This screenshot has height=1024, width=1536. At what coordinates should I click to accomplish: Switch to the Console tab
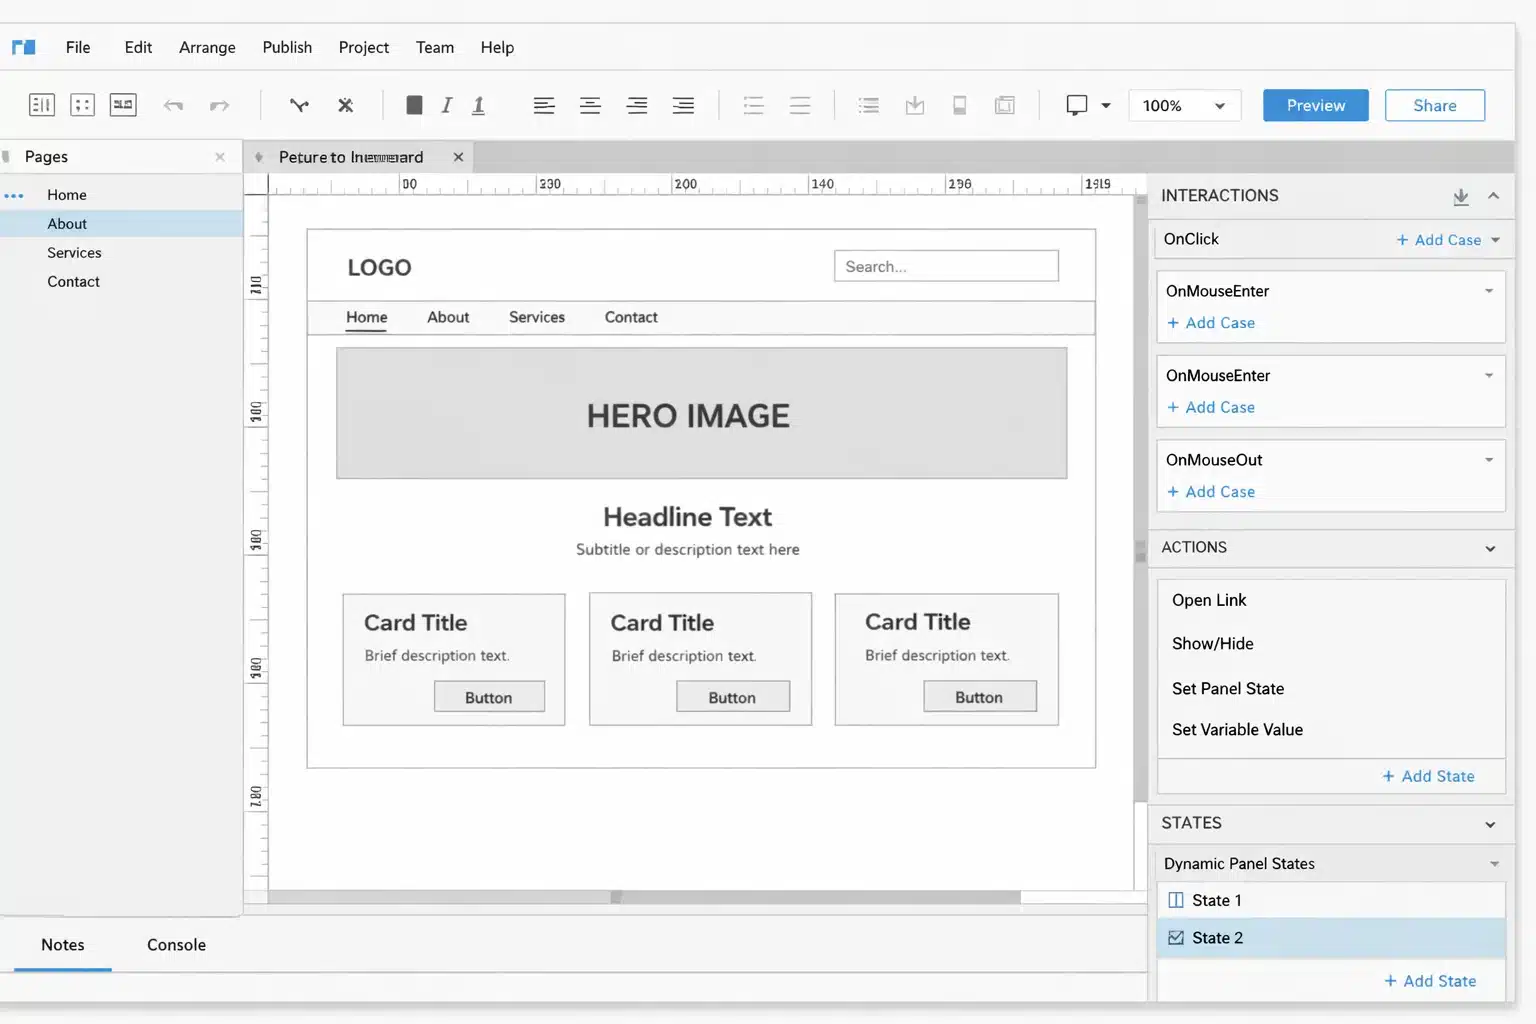click(x=176, y=944)
